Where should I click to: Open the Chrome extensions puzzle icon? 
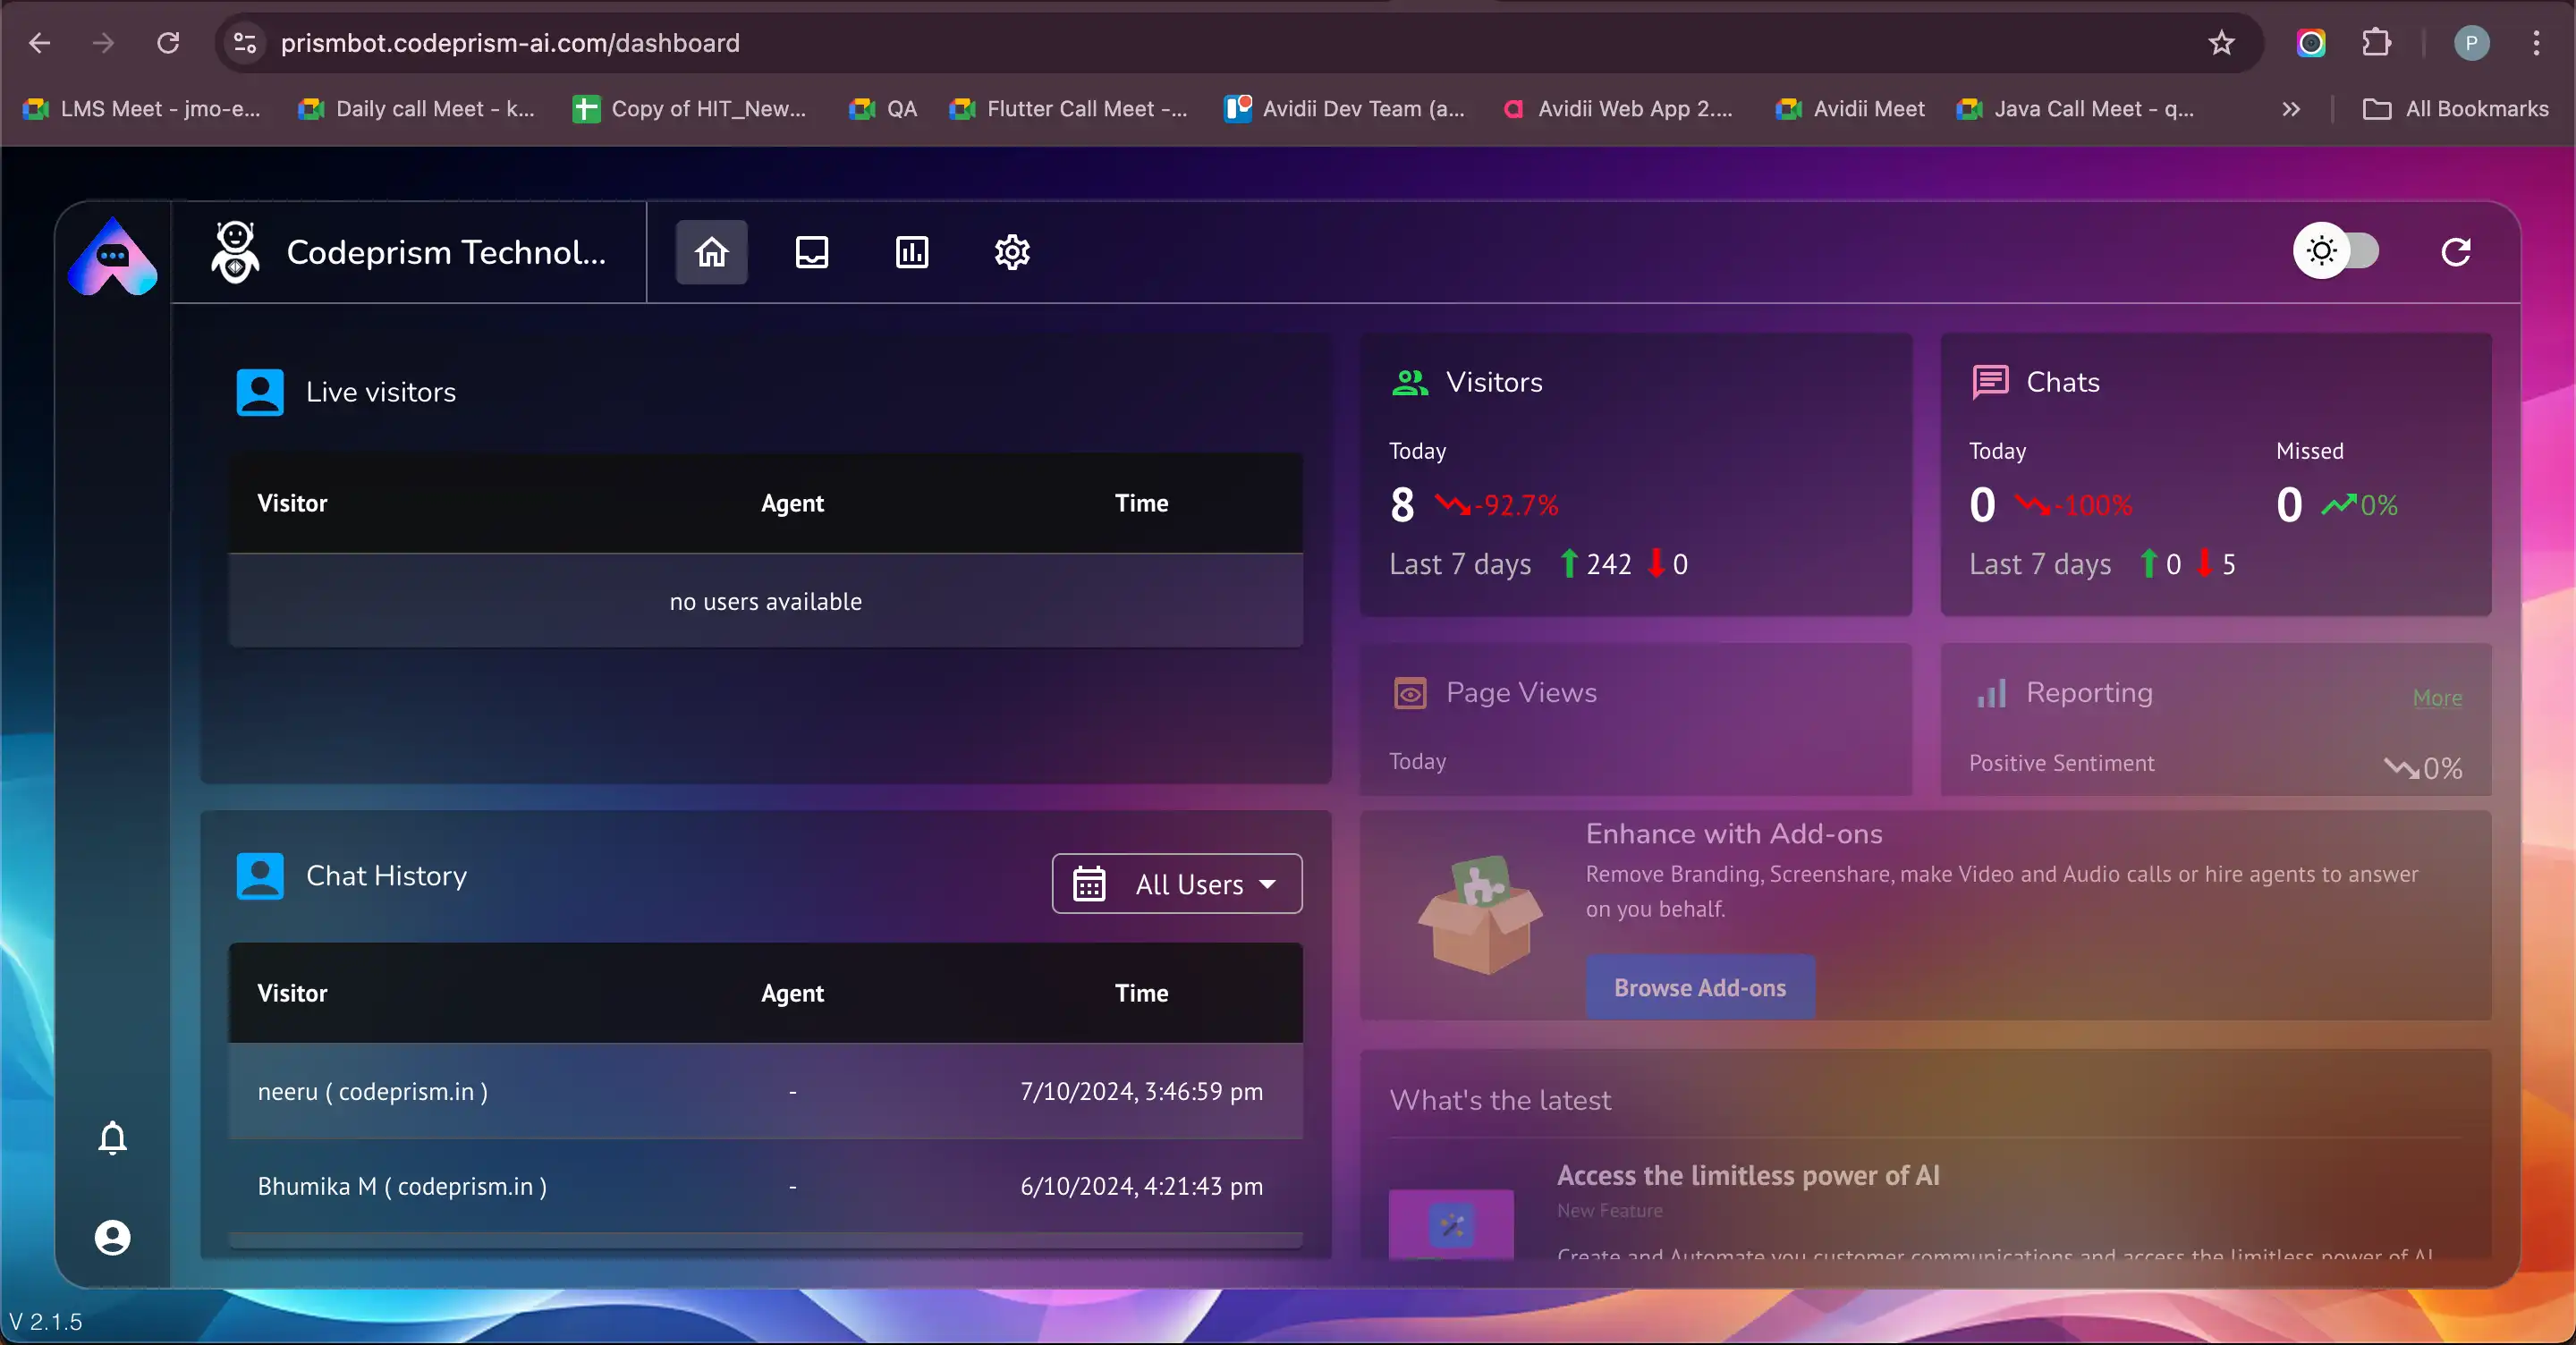[2376, 43]
